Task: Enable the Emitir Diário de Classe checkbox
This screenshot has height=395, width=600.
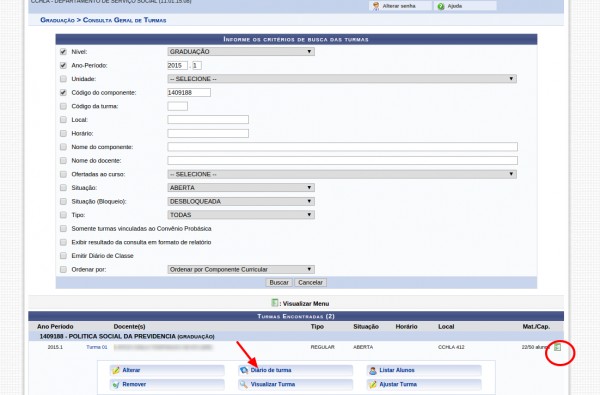Action: pyautogui.click(x=63, y=256)
